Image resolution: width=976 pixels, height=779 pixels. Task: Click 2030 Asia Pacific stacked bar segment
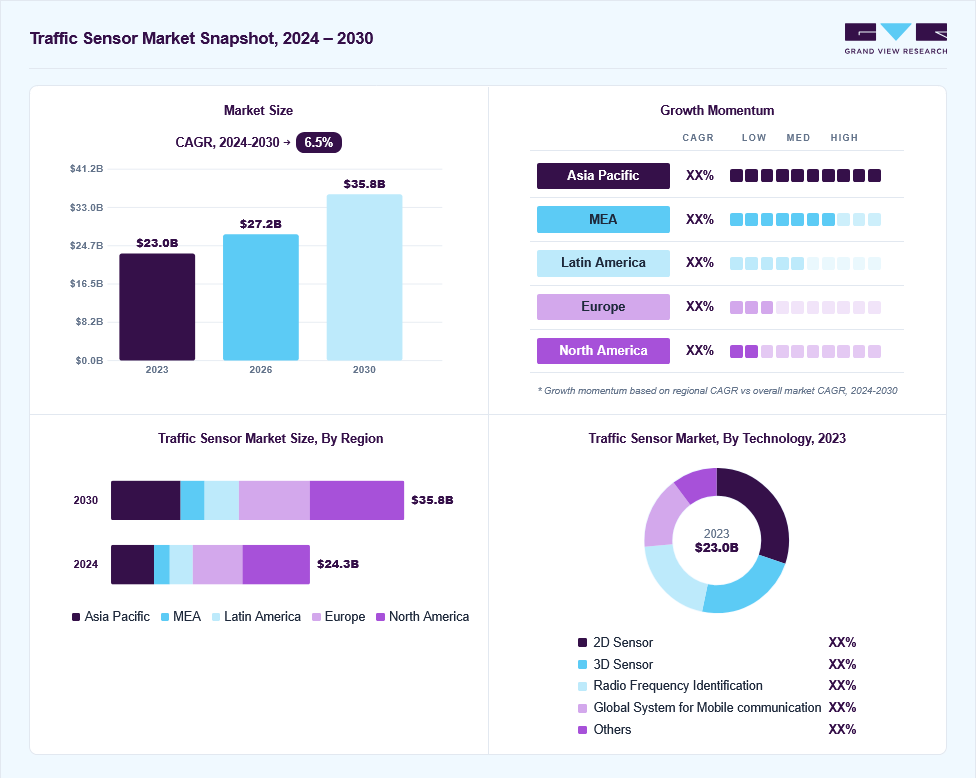[x=146, y=500]
